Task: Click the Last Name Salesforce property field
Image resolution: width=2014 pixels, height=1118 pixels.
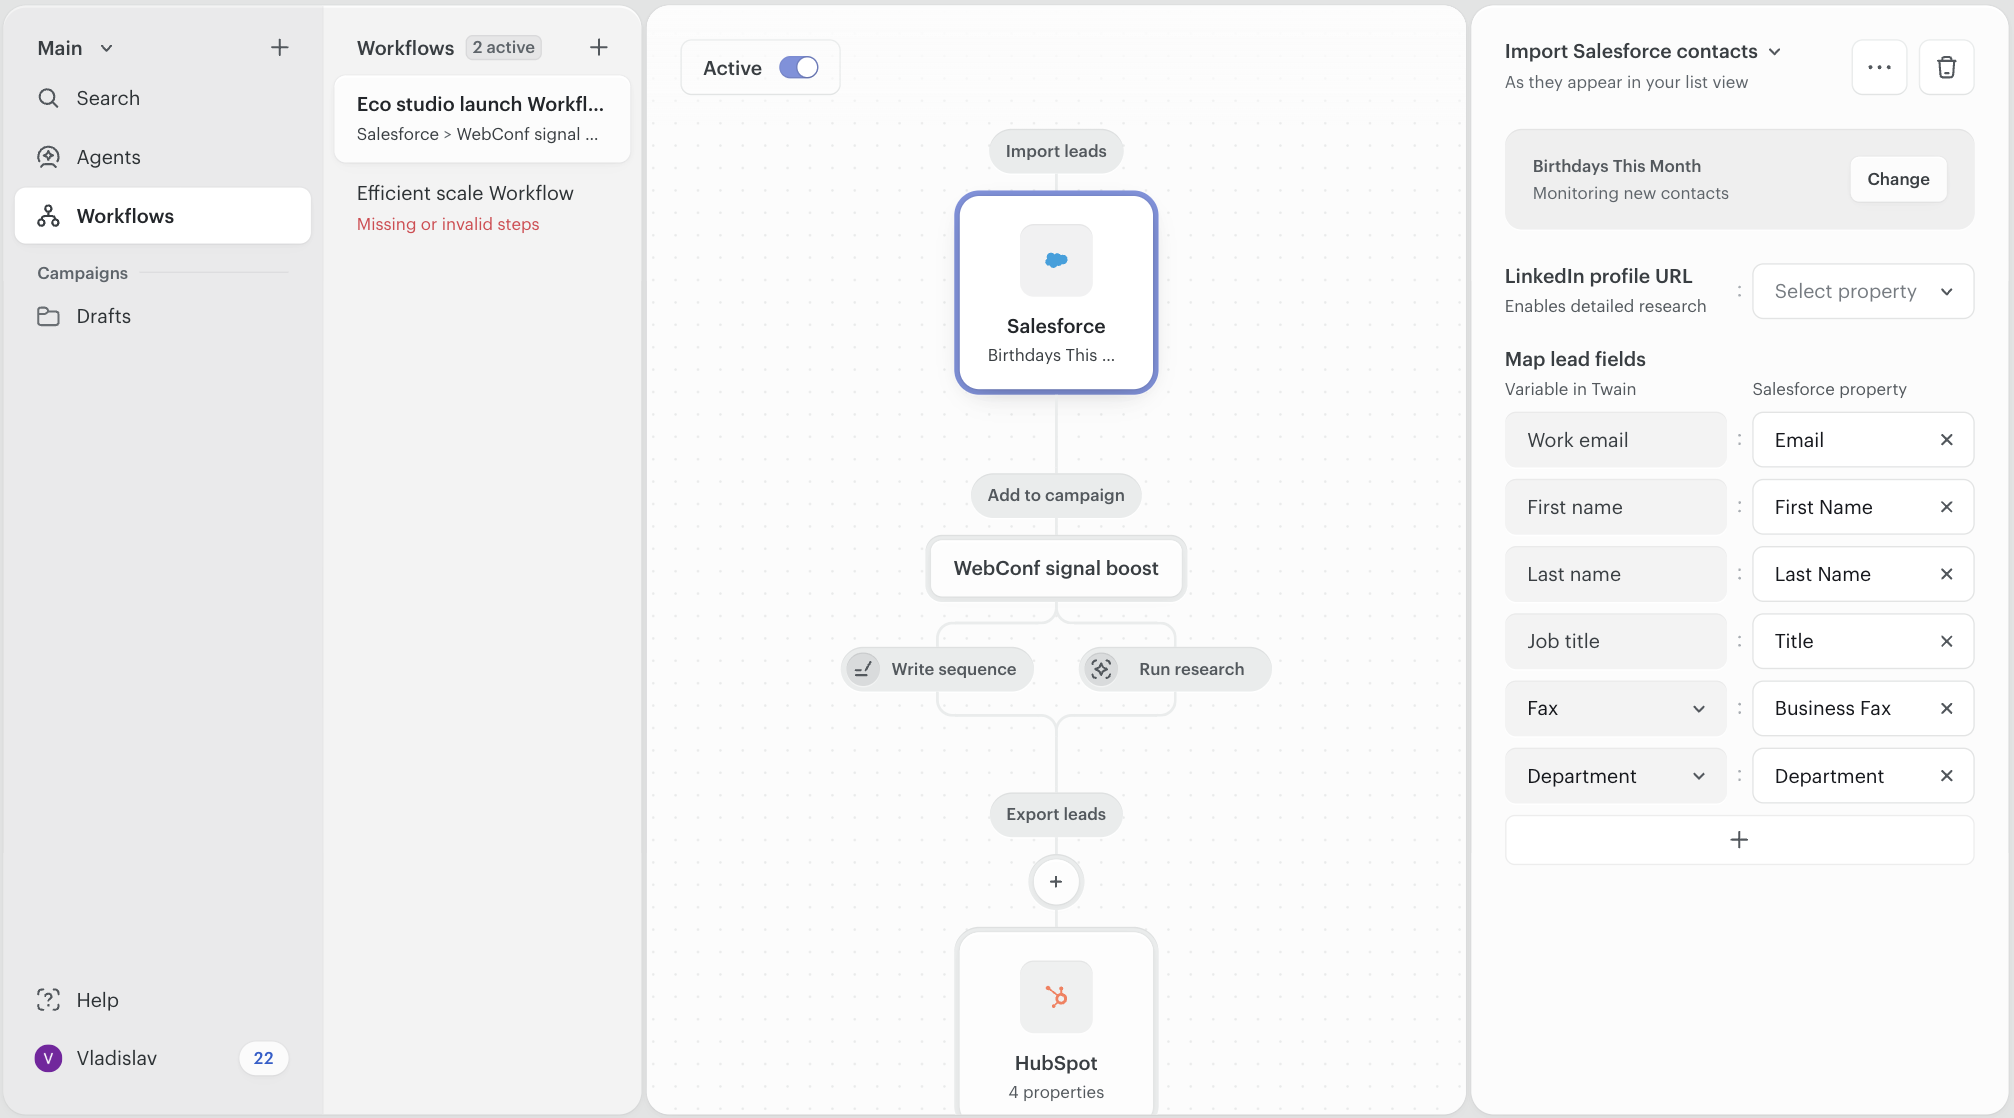Action: coord(1863,574)
